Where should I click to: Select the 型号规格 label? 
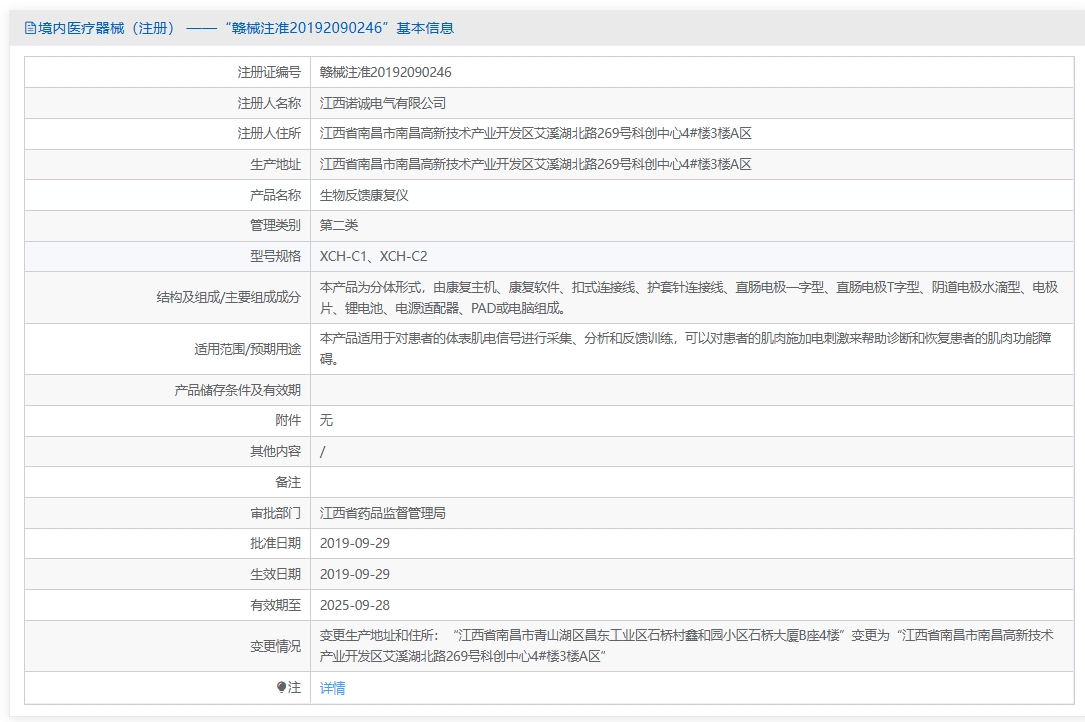(x=275, y=257)
